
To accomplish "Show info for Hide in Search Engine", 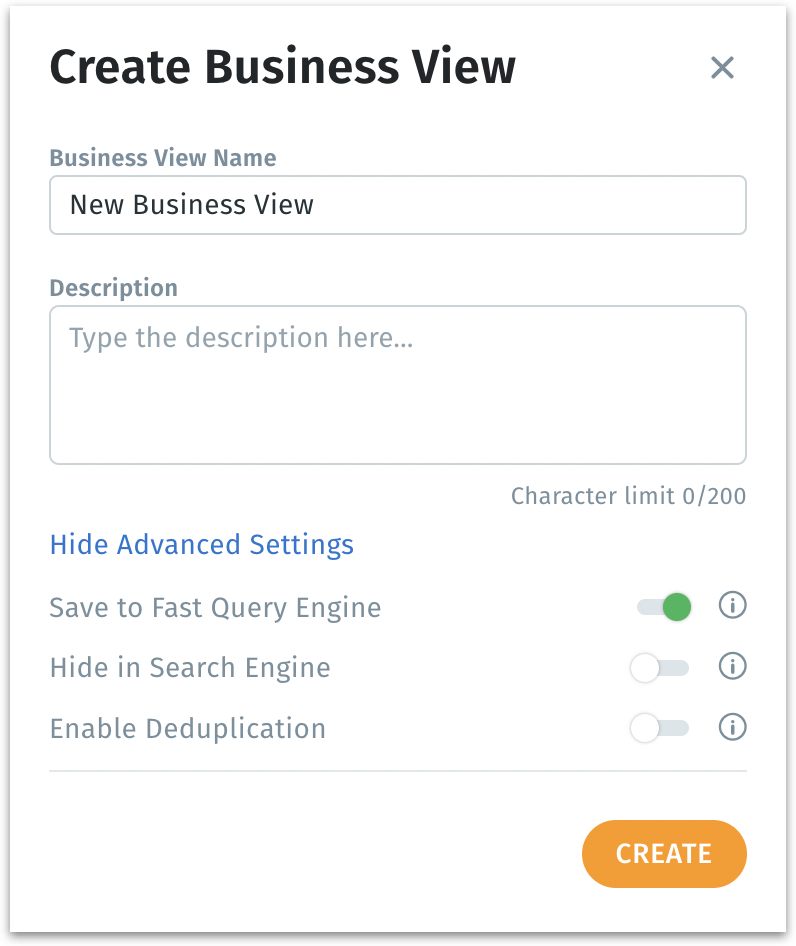I will (733, 666).
